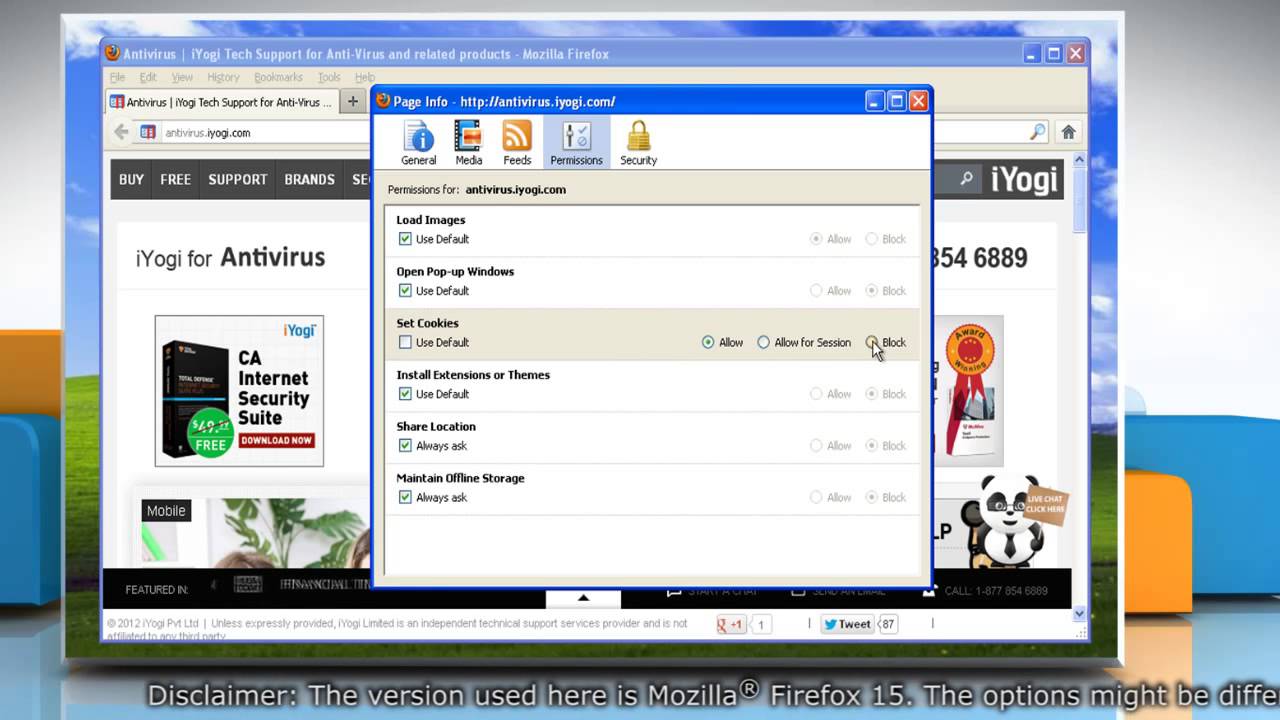1280x720 pixels.
Task: Click the website search magnifier icon
Action: click(966, 179)
